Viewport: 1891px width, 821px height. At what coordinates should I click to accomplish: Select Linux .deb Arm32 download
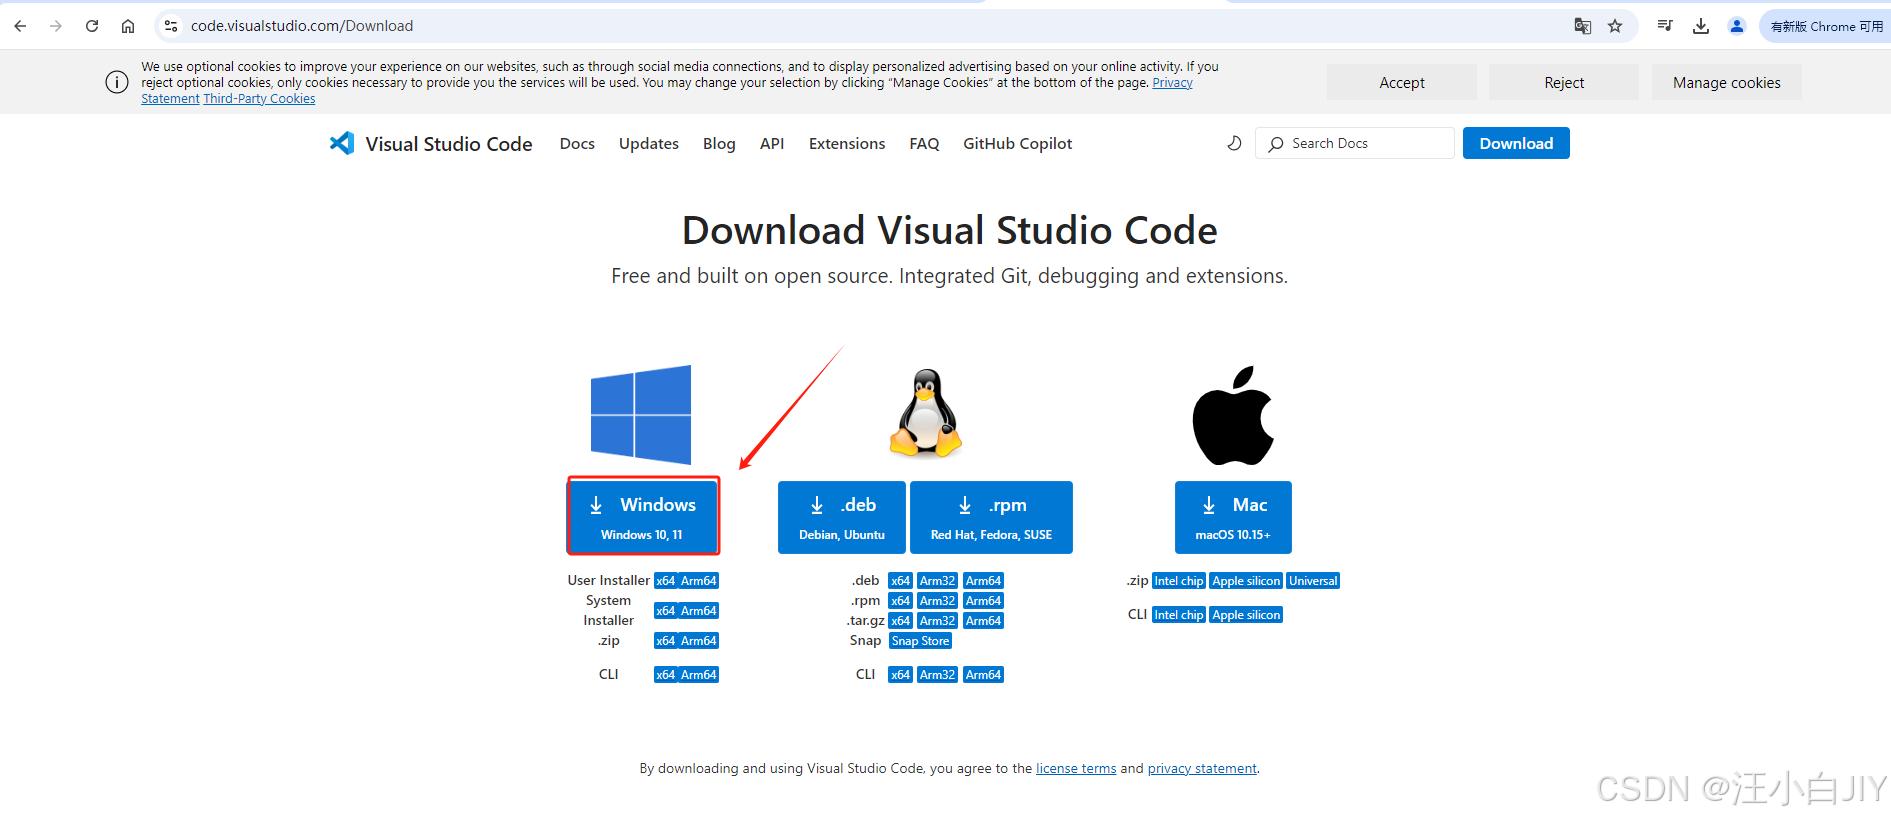click(937, 581)
